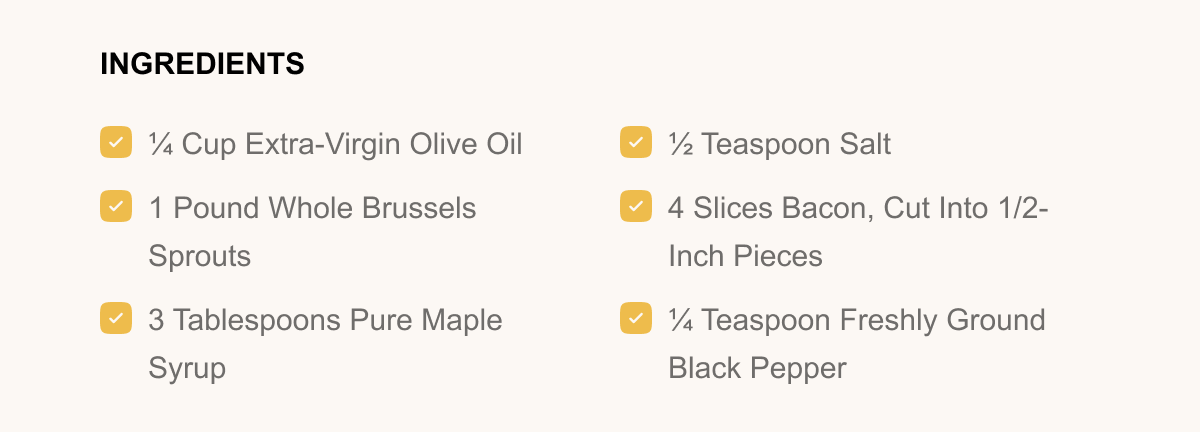The width and height of the screenshot is (1200, 432).
Task: Uncheck the Extra-Virgin Olive Oil checkbox
Action: 116,142
